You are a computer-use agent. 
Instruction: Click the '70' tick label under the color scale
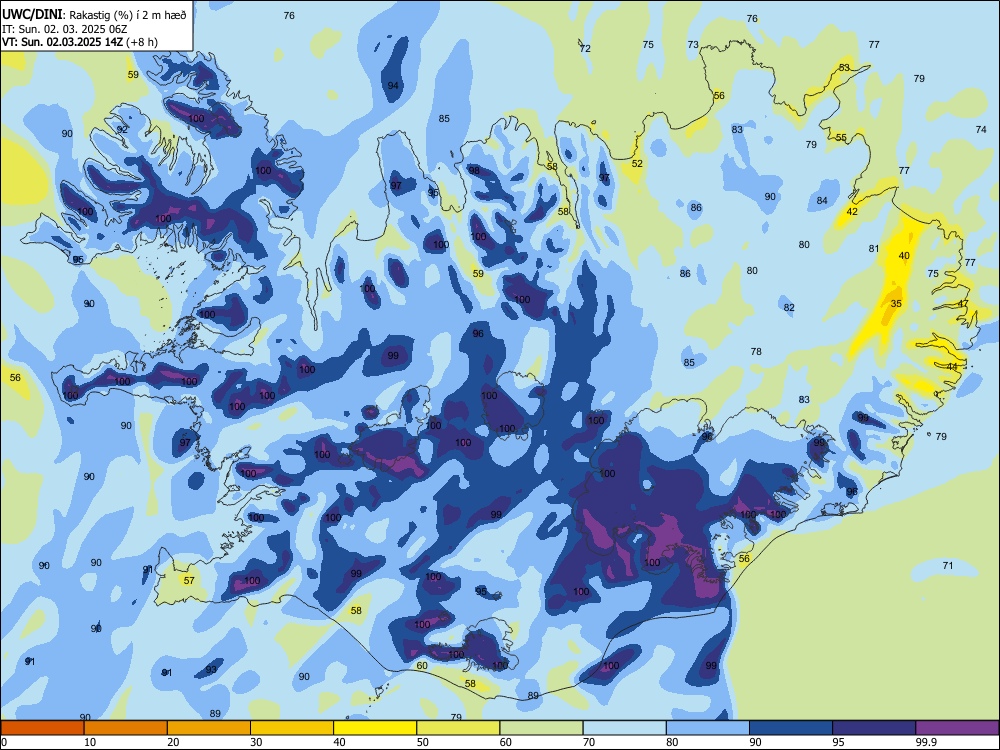(589, 742)
